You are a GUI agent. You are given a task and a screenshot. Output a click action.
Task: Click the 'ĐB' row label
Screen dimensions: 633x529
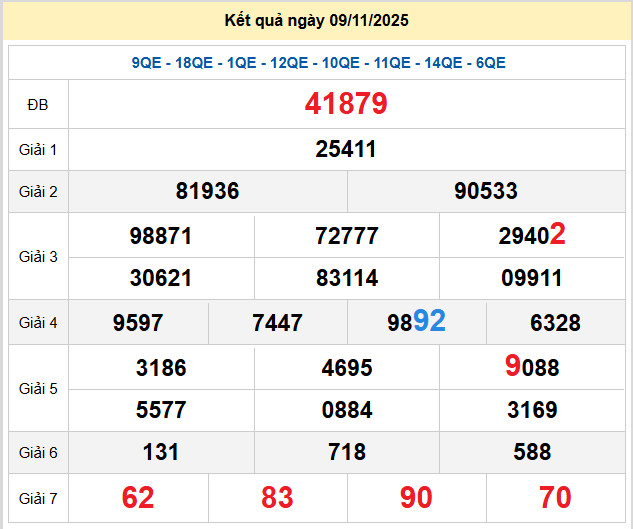pyautogui.click(x=38, y=105)
